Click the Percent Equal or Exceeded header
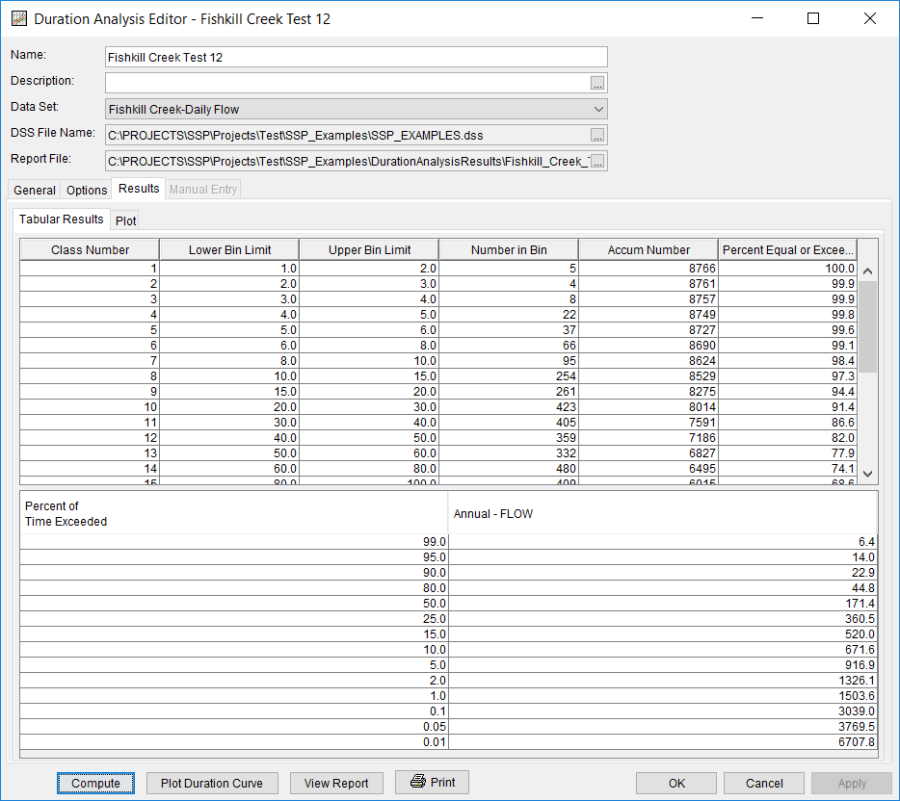 (x=788, y=250)
